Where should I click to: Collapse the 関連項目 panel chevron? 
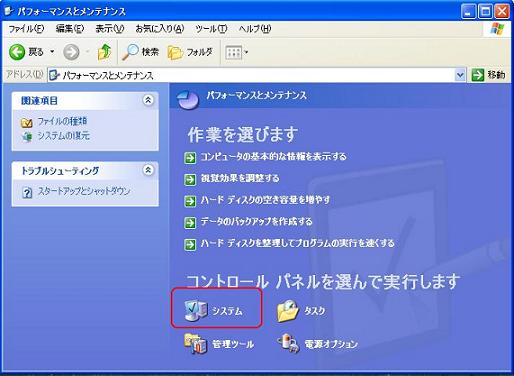coord(148,100)
